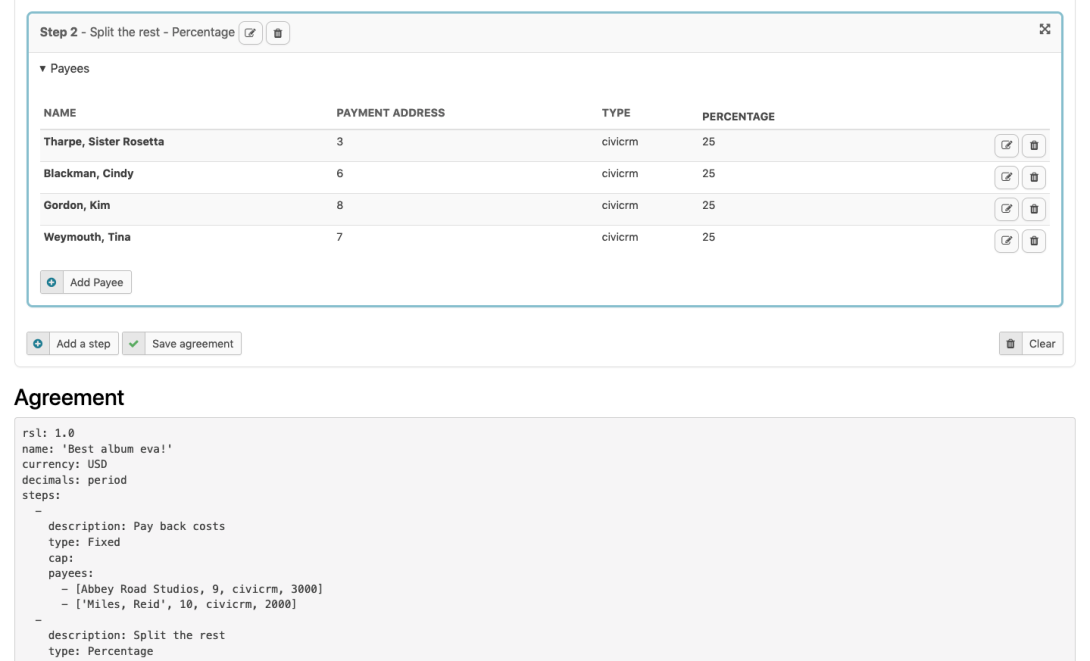Delete payee Weymouth, Tina
This screenshot has width=1090, height=661.
1034,241
